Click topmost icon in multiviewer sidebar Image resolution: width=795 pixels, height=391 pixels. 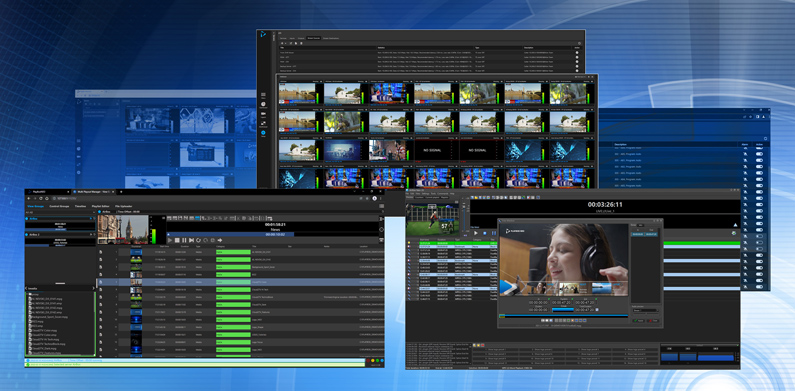tap(263, 95)
